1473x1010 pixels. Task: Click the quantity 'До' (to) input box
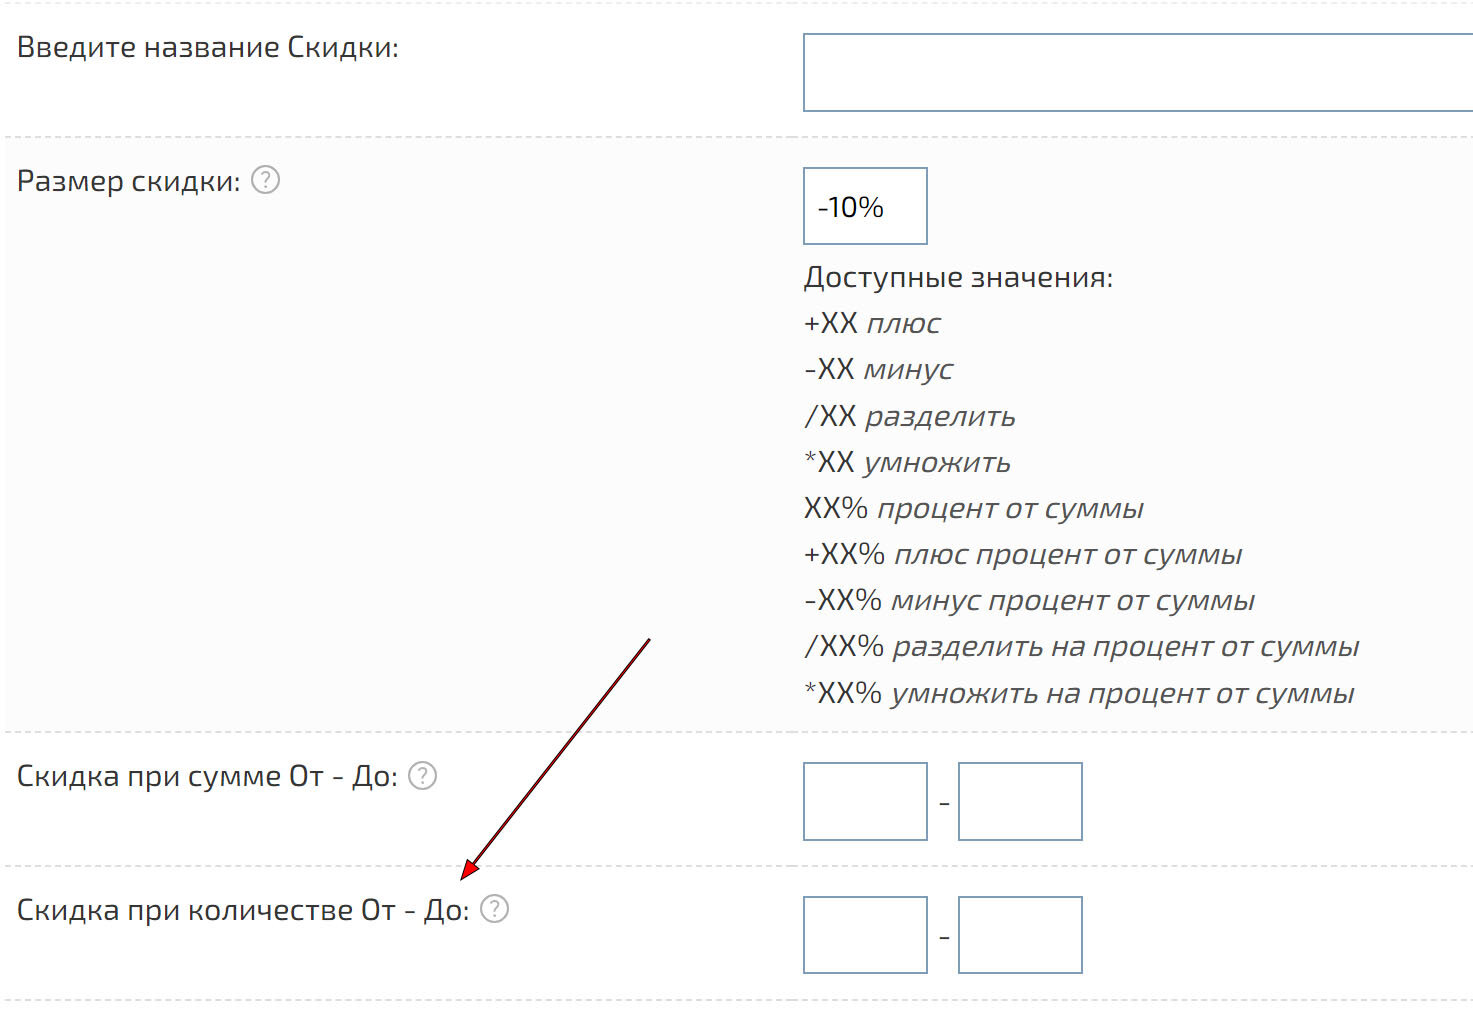coord(1020,935)
